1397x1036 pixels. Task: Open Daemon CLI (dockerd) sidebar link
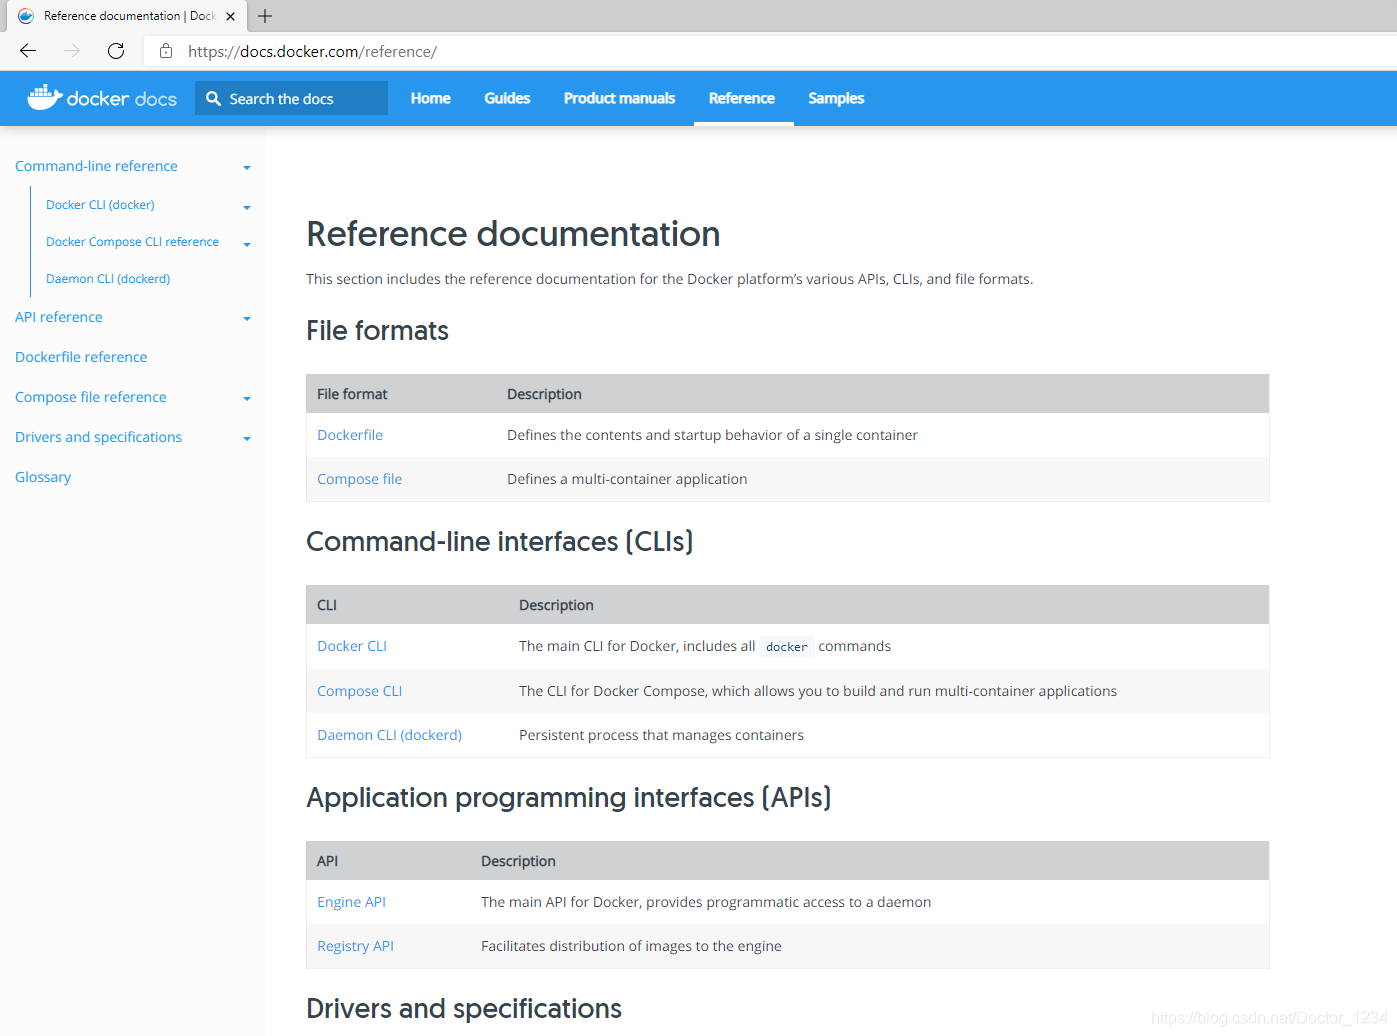pos(108,279)
